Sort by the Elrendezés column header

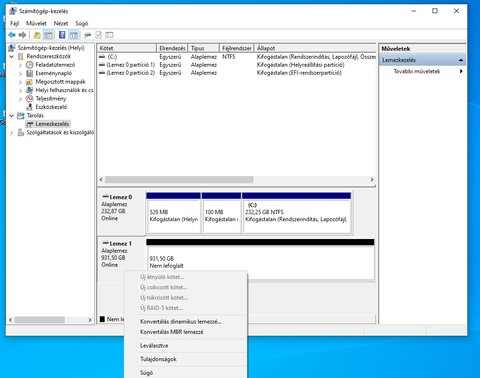(x=172, y=48)
